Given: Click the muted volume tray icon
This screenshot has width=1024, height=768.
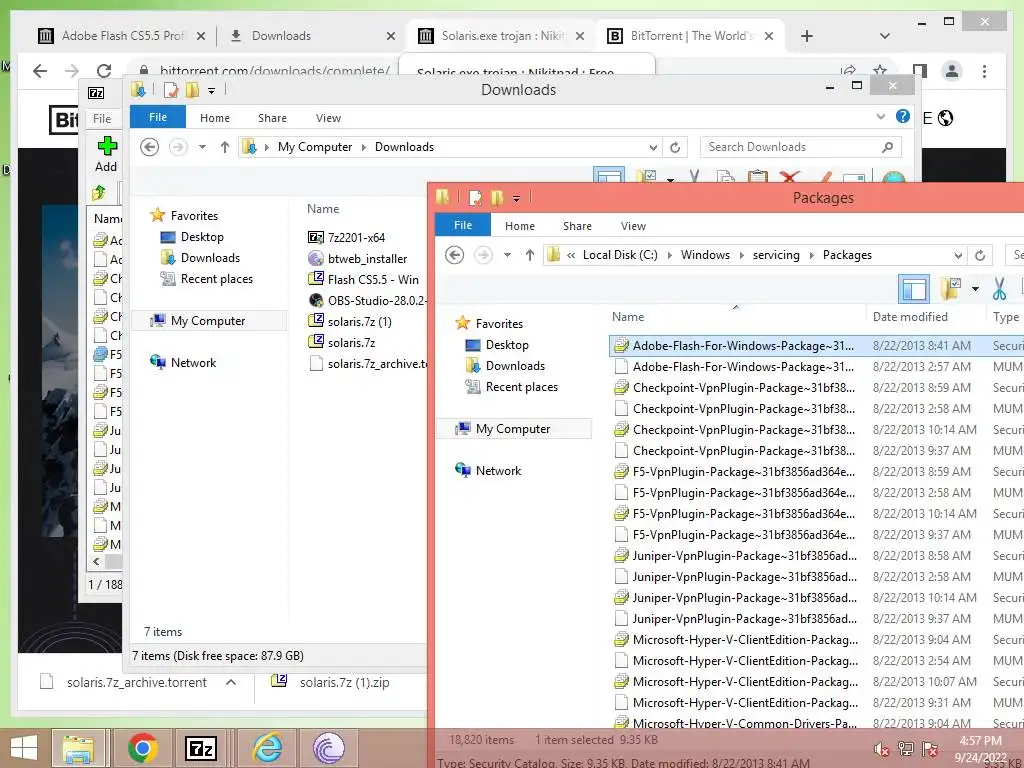Looking at the screenshot, I should click(x=881, y=749).
